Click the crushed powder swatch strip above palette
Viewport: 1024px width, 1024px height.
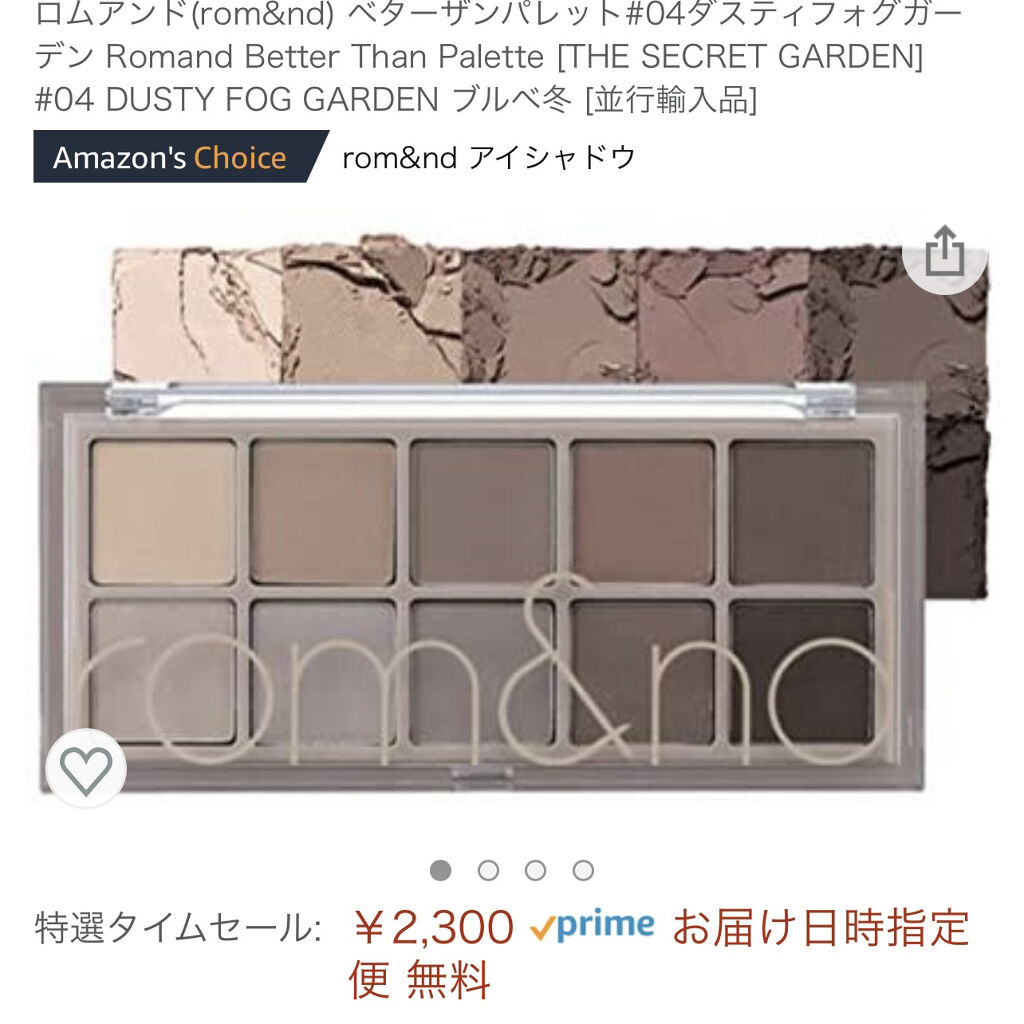[549, 313]
